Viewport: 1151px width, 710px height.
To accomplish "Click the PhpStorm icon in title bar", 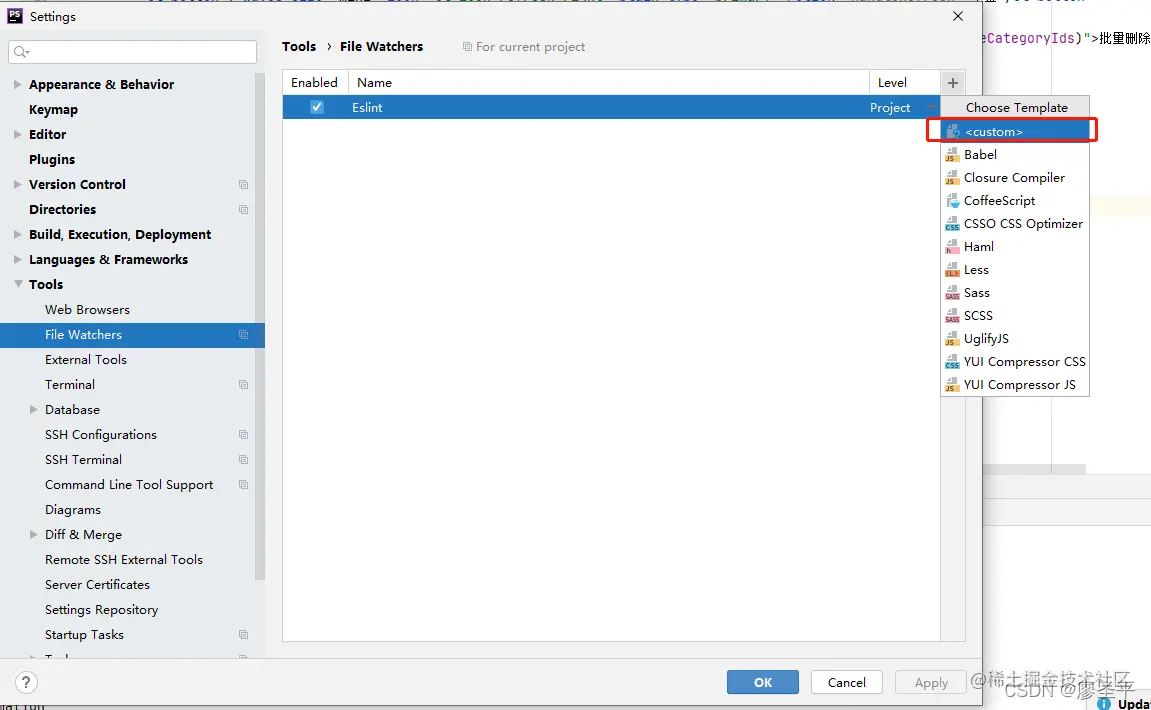I will (x=14, y=16).
